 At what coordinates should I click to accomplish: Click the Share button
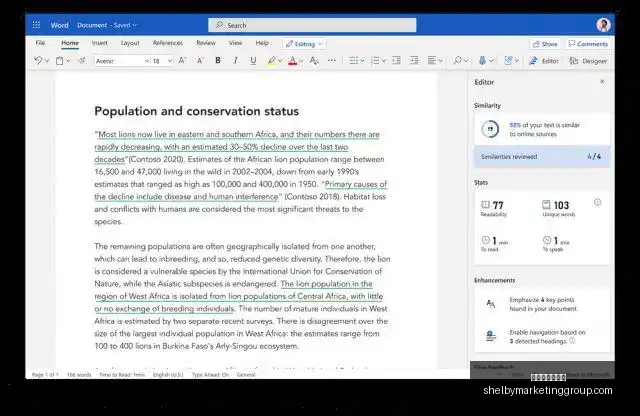coord(545,44)
